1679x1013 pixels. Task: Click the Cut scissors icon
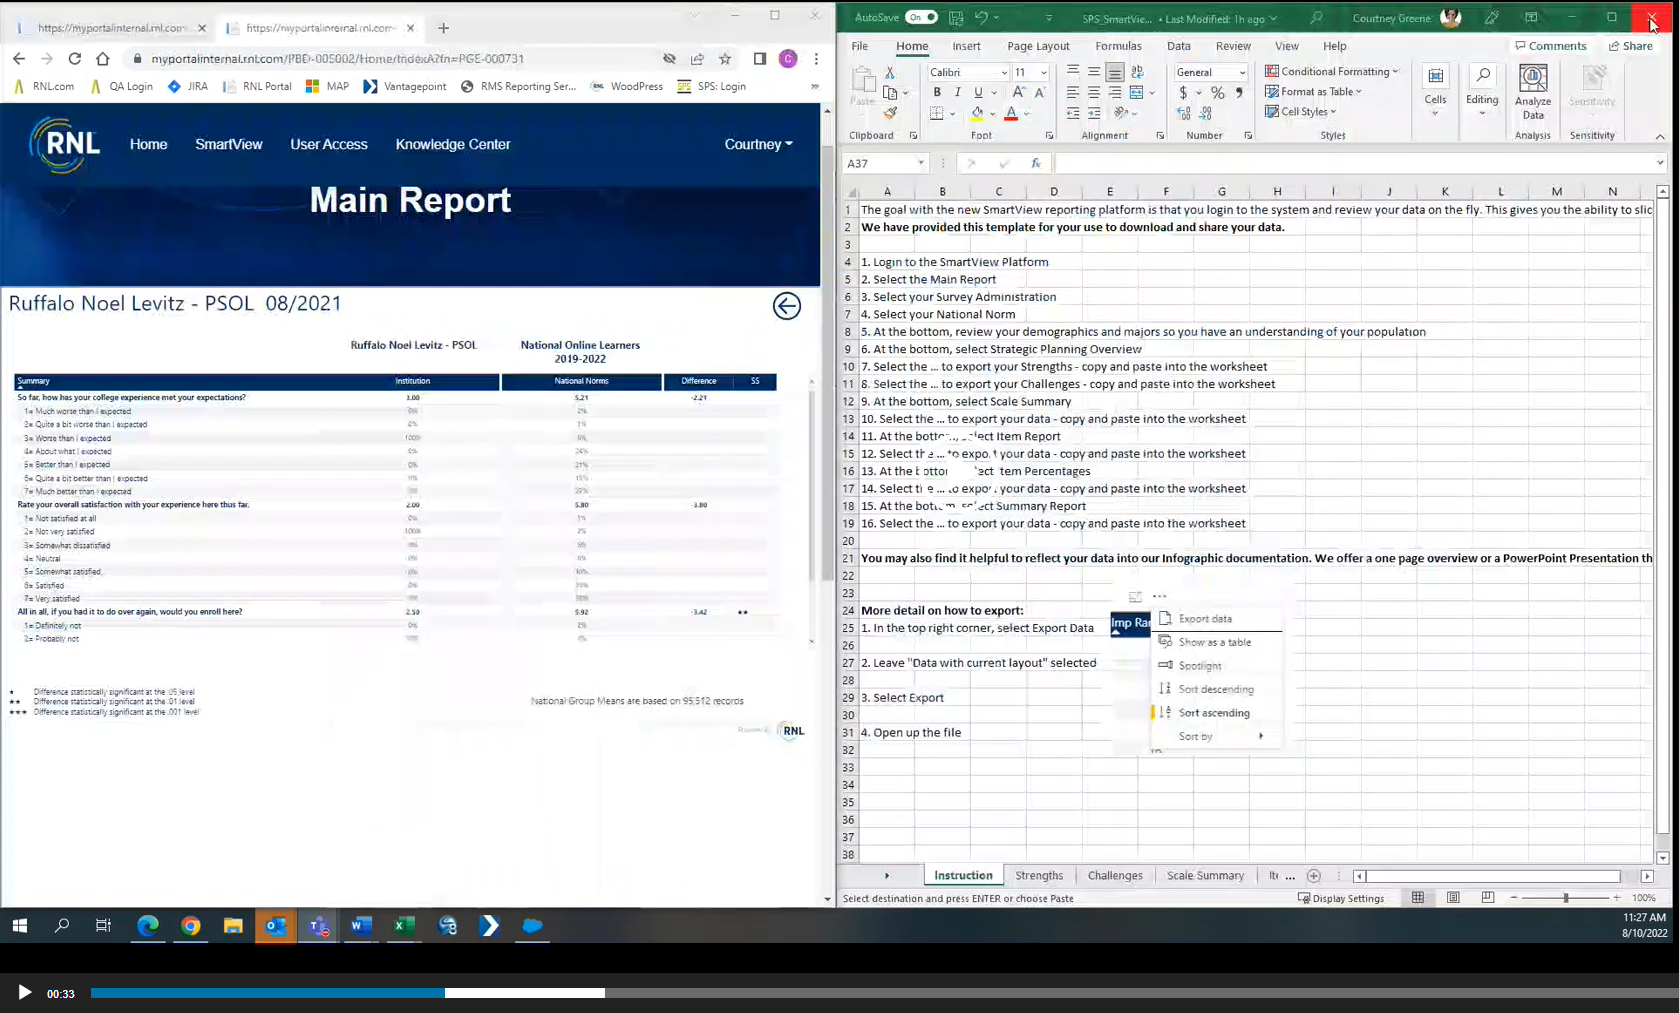click(890, 73)
